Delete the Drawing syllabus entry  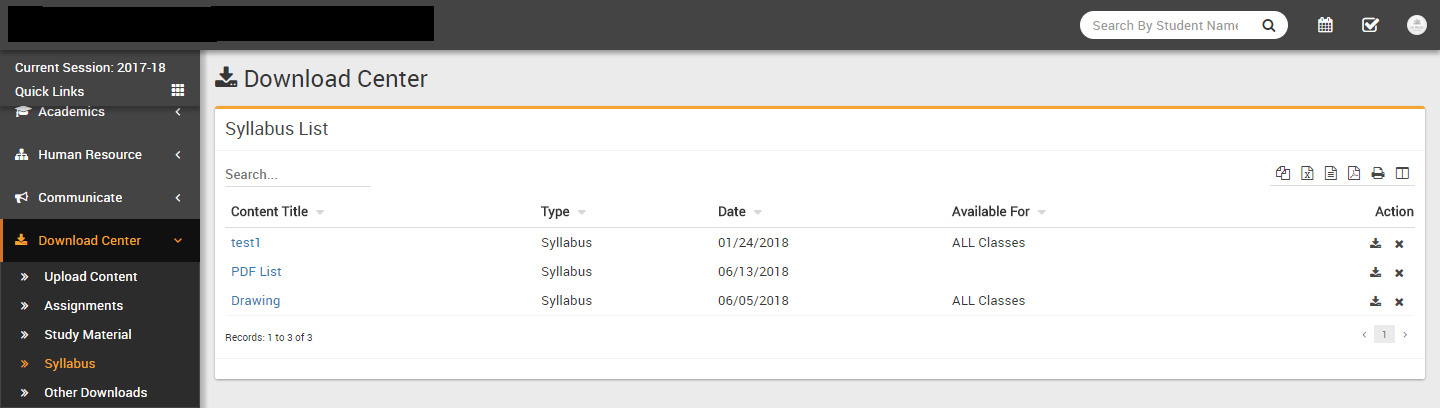[x=1399, y=302]
